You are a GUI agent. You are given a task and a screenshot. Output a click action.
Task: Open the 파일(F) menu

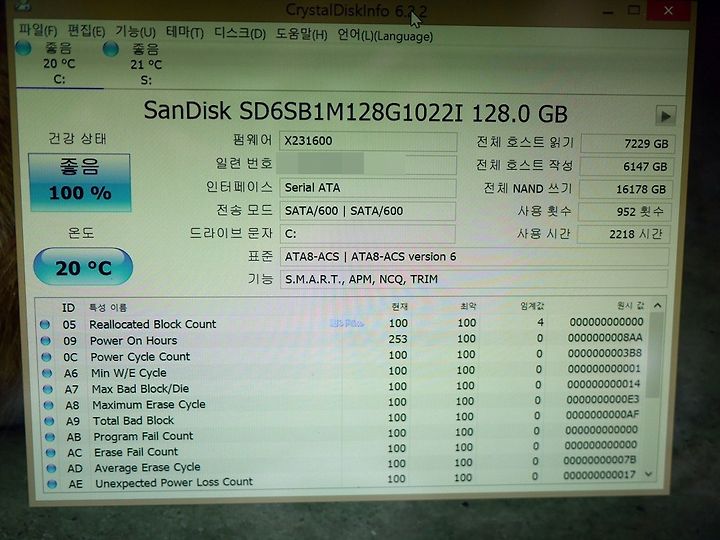click(x=38, y=31)
